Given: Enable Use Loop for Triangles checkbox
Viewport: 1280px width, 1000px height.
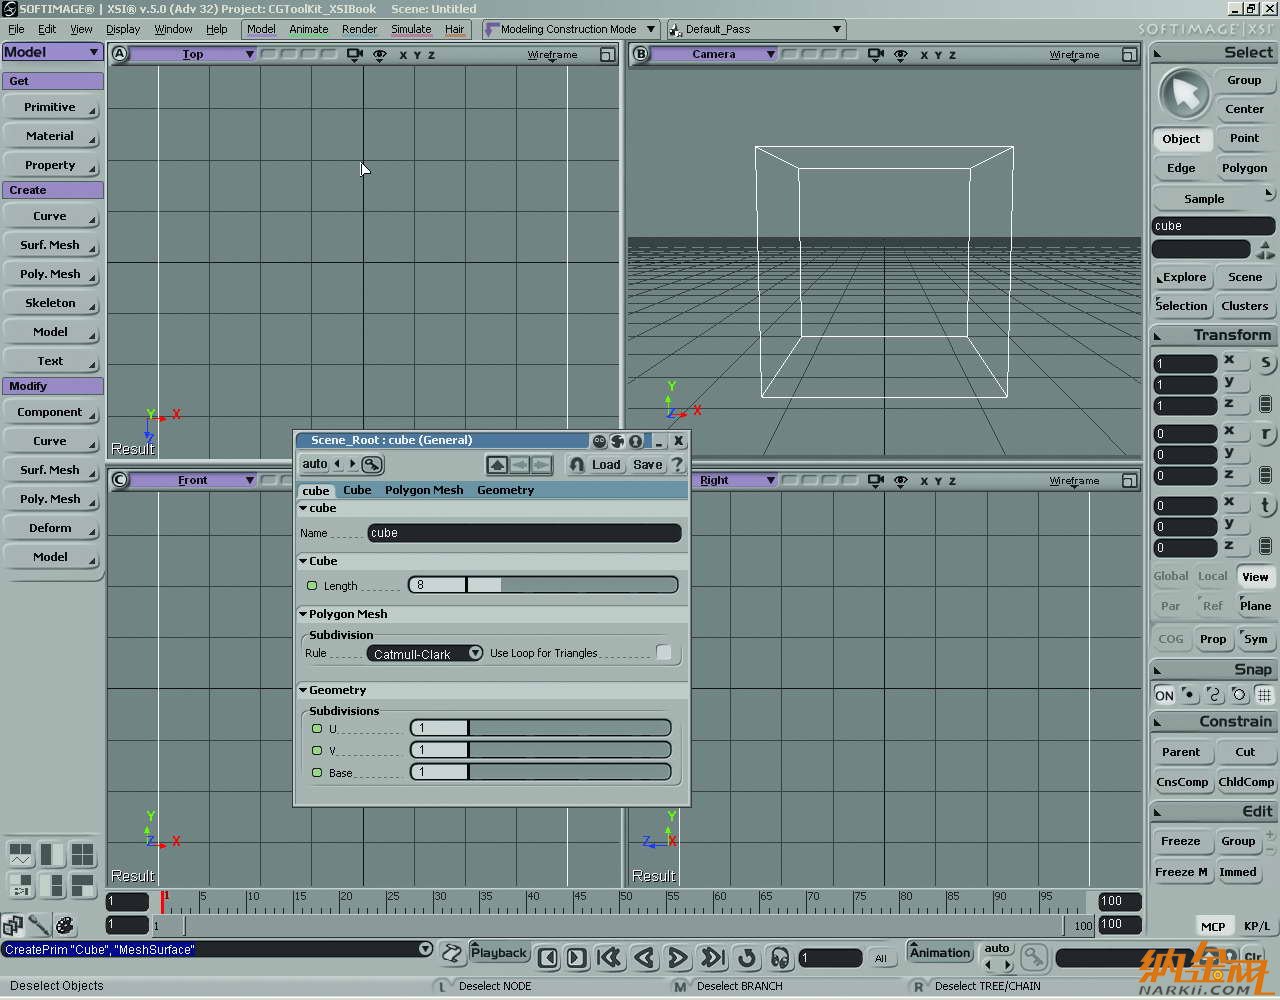Looking at the screenshot, I should coord(664,652).
